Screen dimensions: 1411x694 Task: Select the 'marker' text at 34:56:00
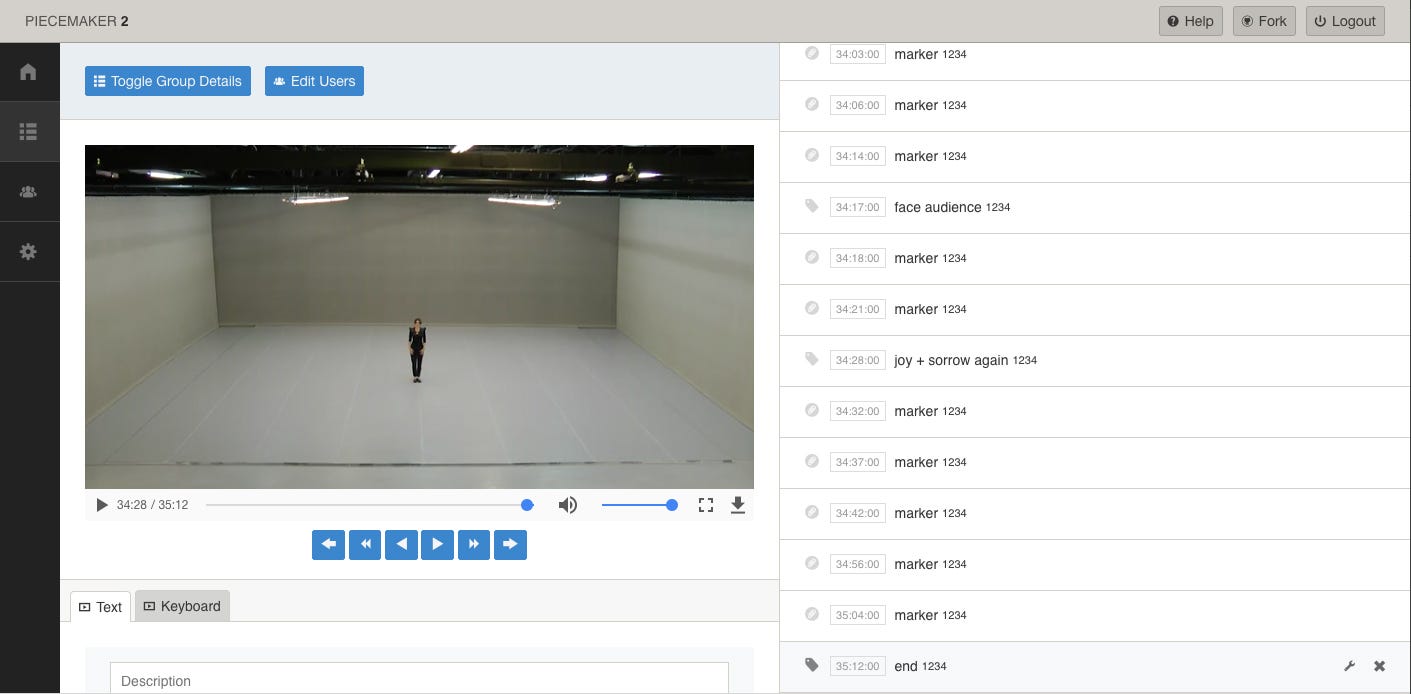[916, 564]
